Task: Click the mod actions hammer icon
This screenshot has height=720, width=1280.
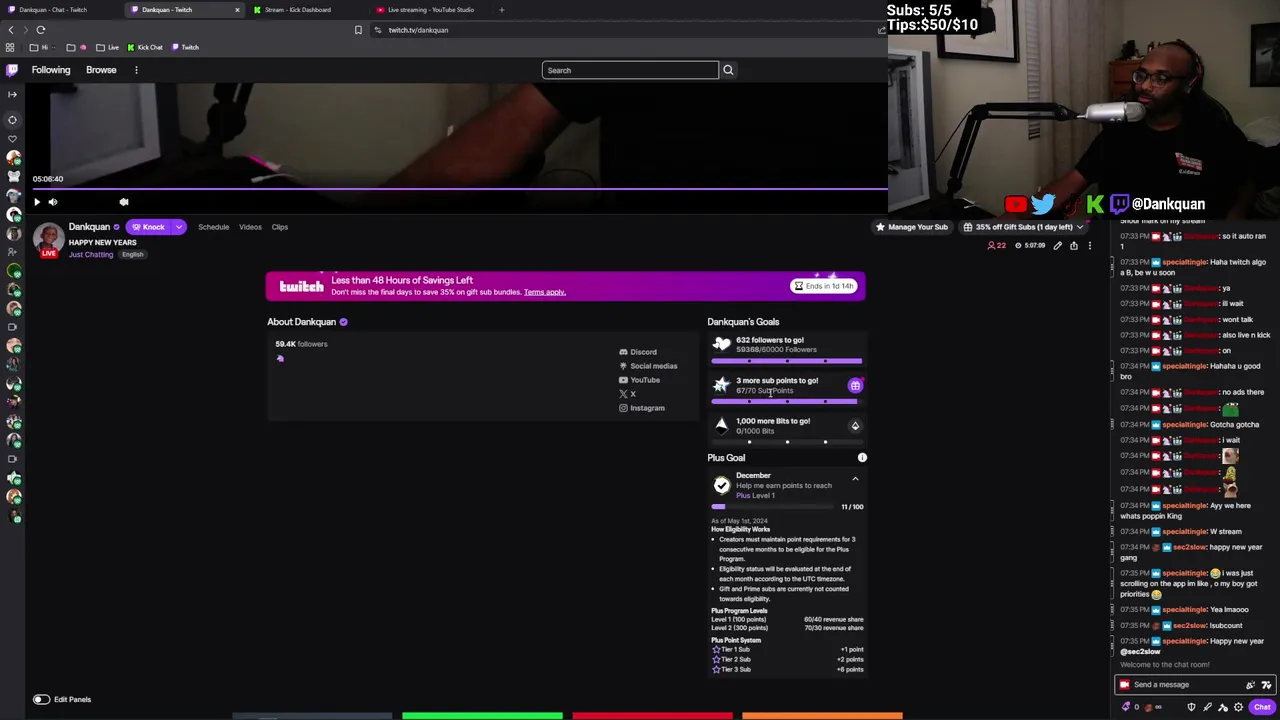Action: (1223, 707)
